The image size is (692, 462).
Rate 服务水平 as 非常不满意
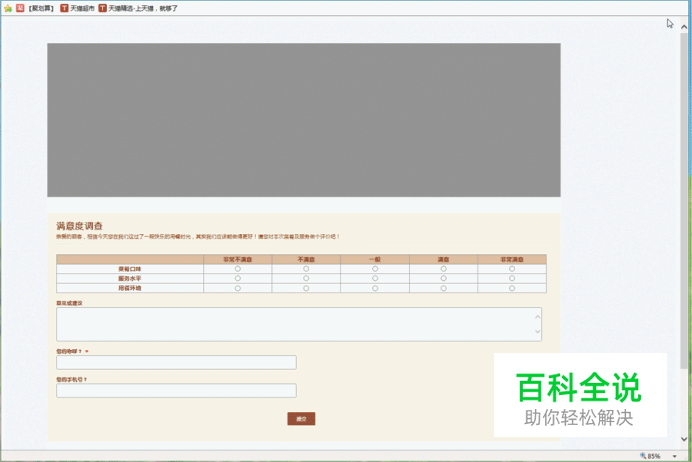point(237,278)
